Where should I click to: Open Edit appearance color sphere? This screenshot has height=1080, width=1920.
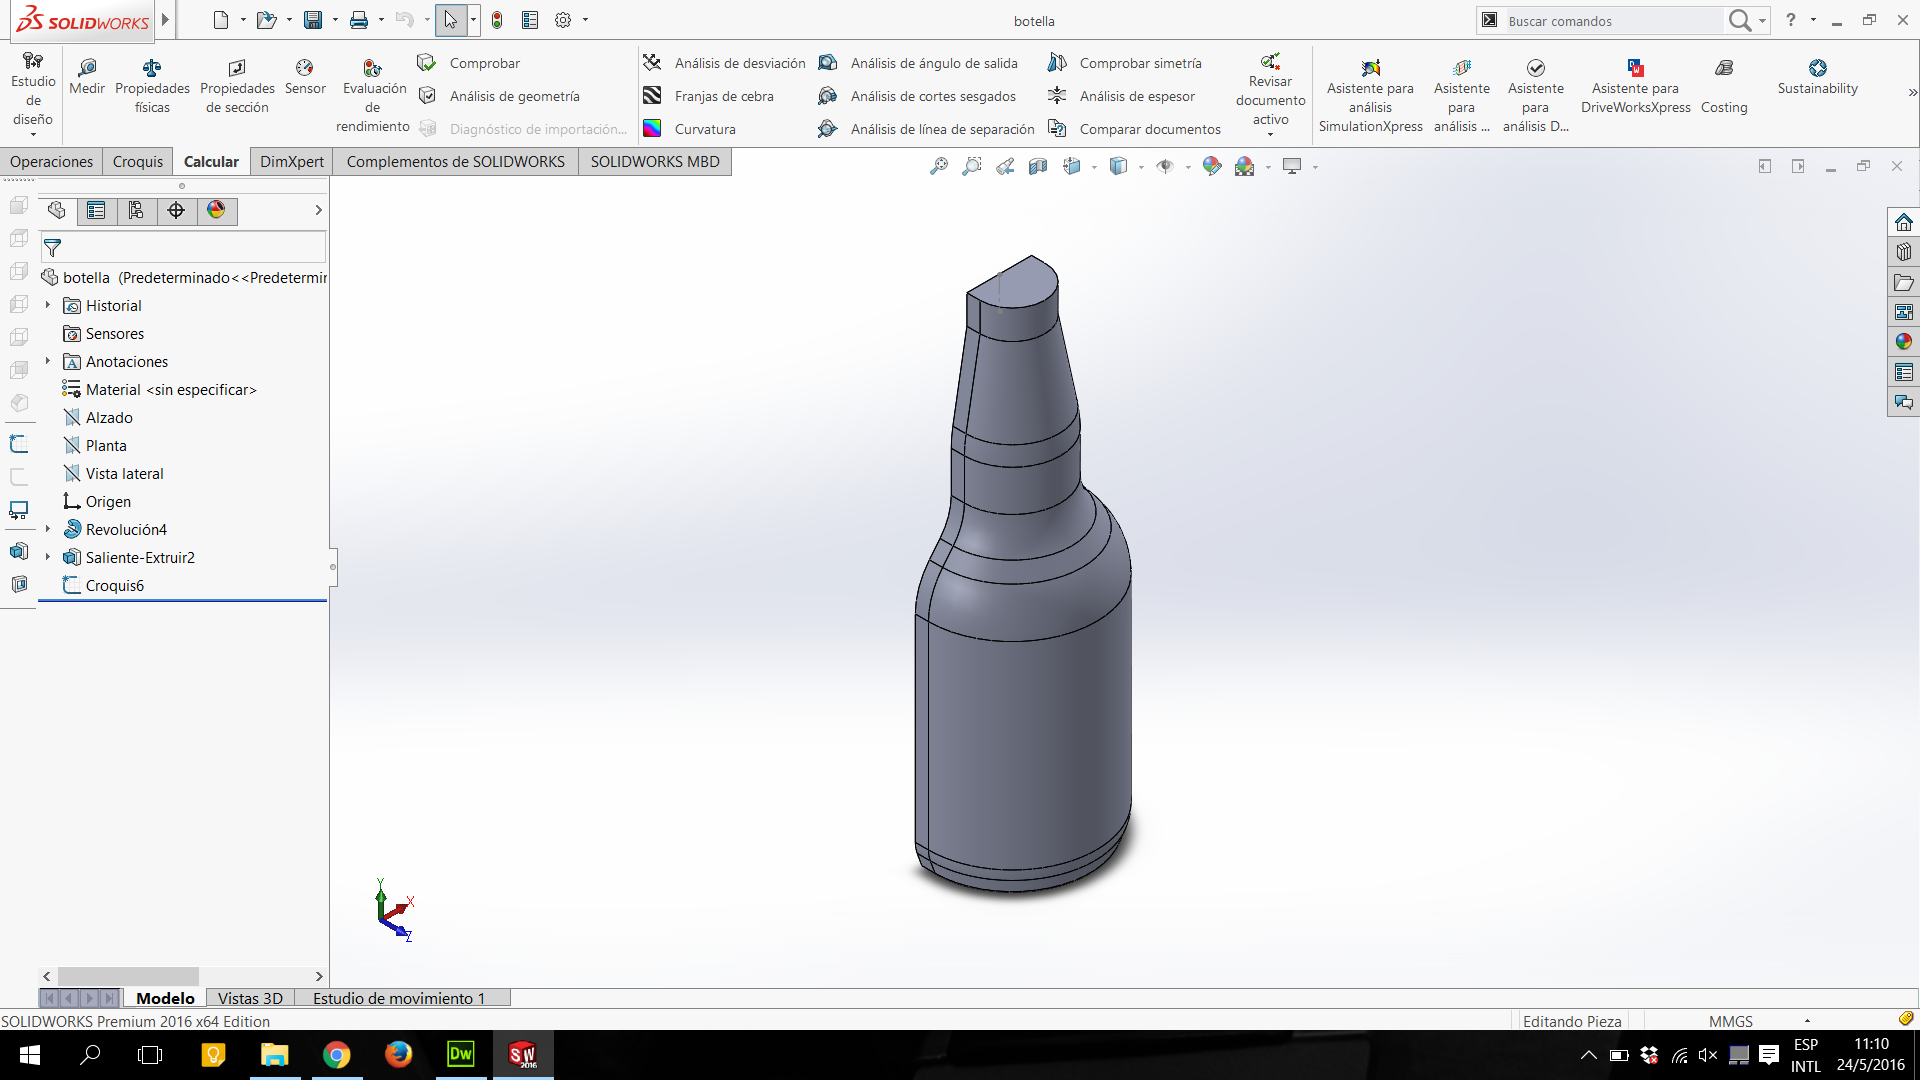(1212, 167)
